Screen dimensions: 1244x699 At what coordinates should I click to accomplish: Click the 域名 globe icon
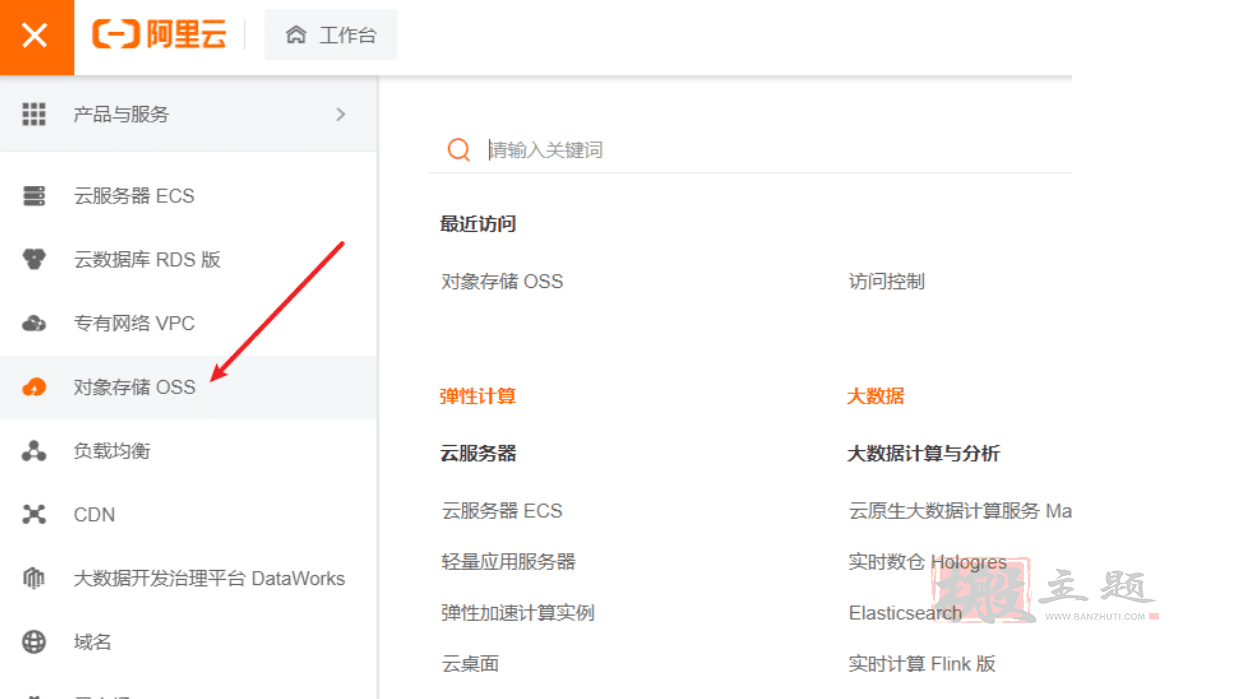click(x=34, y=642)
